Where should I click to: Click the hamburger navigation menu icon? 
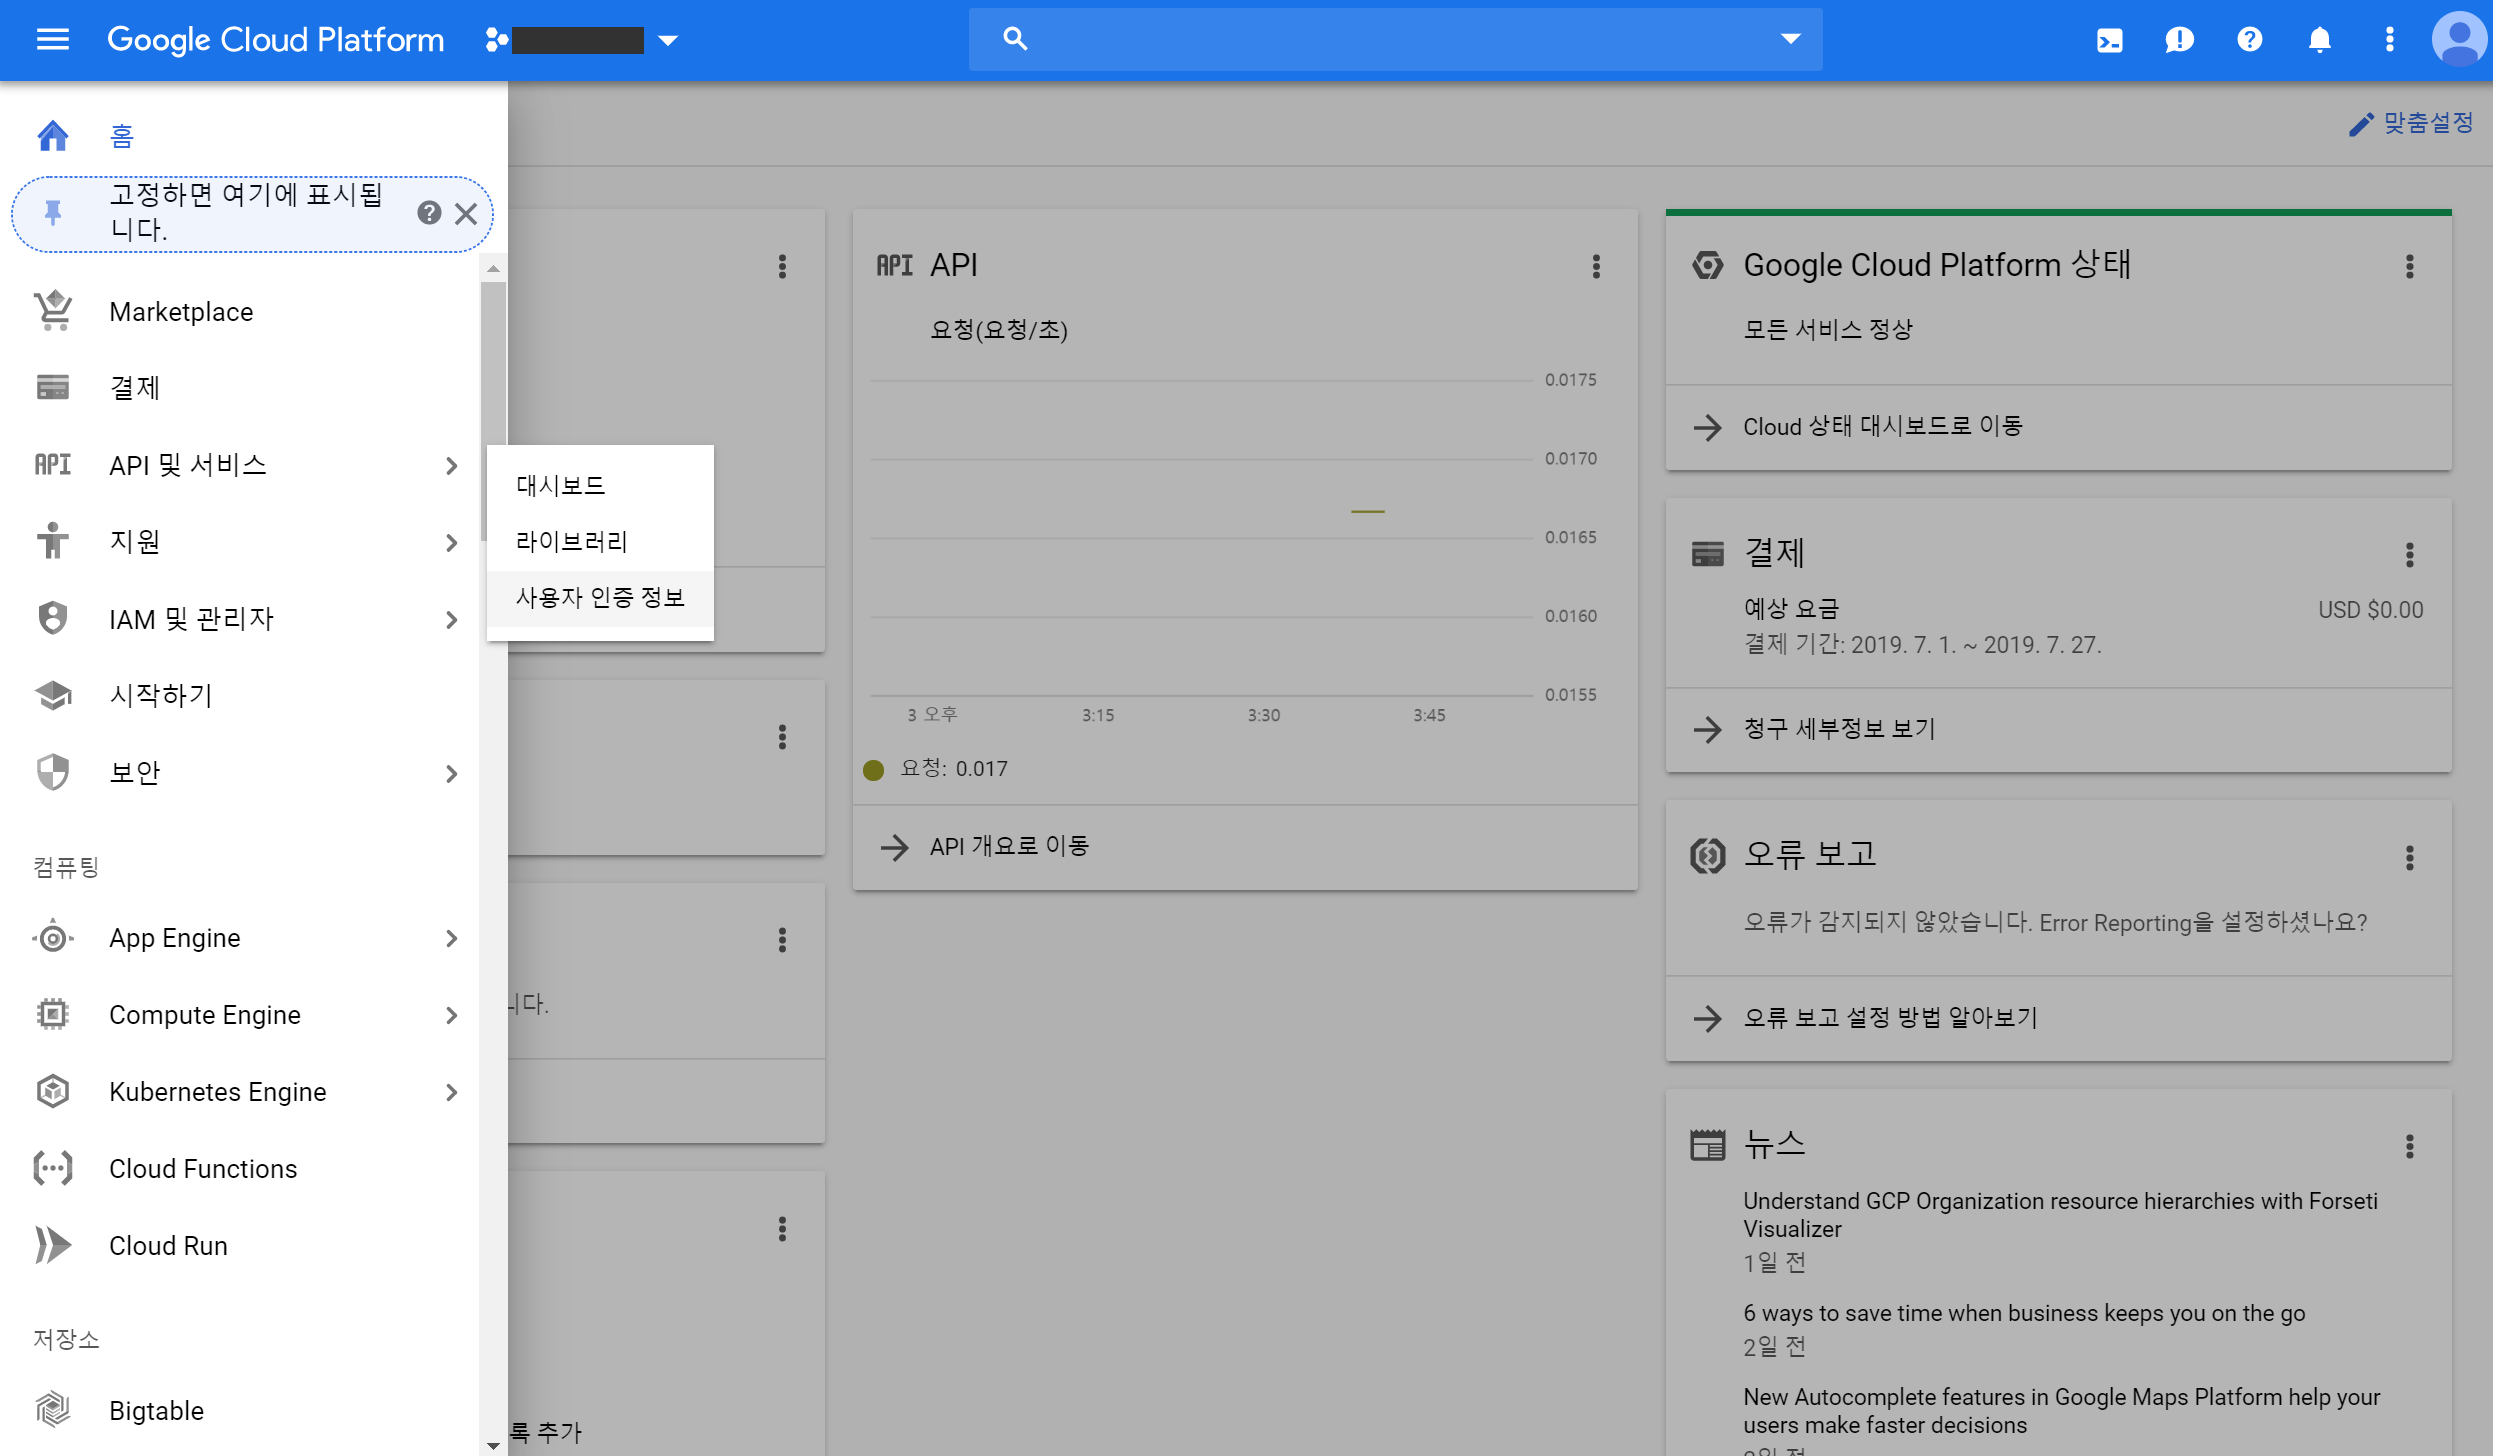(x=52, y=40)
